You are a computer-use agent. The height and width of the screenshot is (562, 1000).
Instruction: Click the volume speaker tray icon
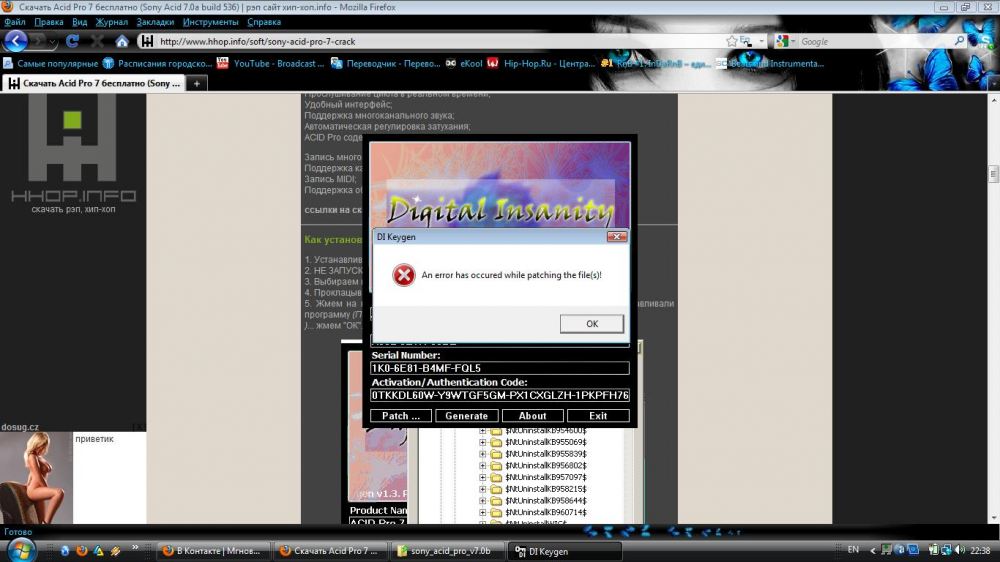coord(960,550)
